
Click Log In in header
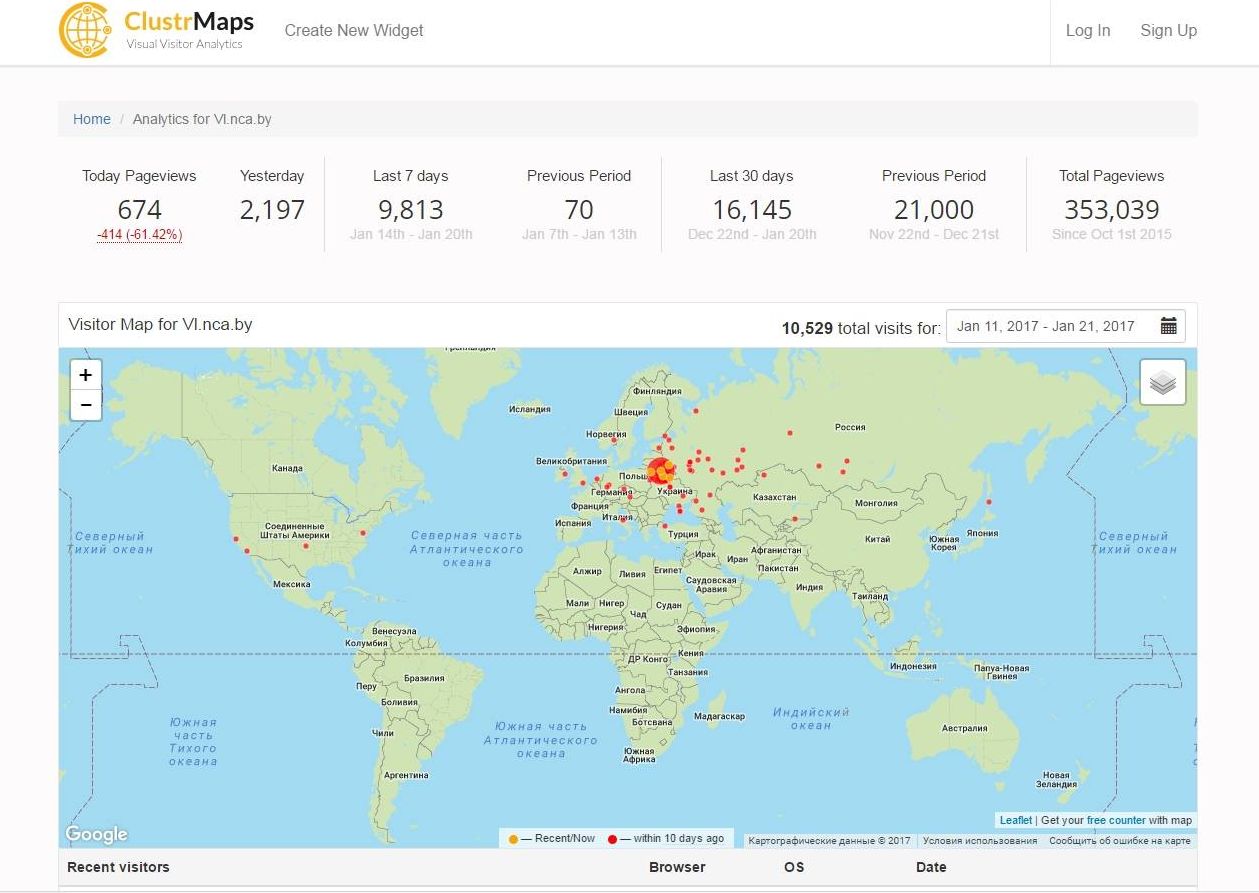pos(1087,31)
